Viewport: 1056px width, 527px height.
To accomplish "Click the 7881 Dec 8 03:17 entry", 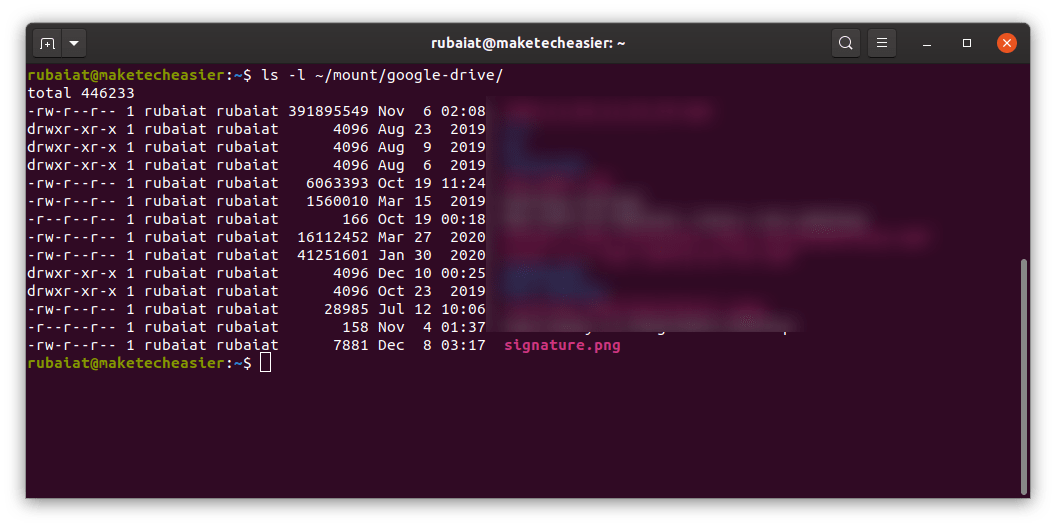I will click(409, 346).
